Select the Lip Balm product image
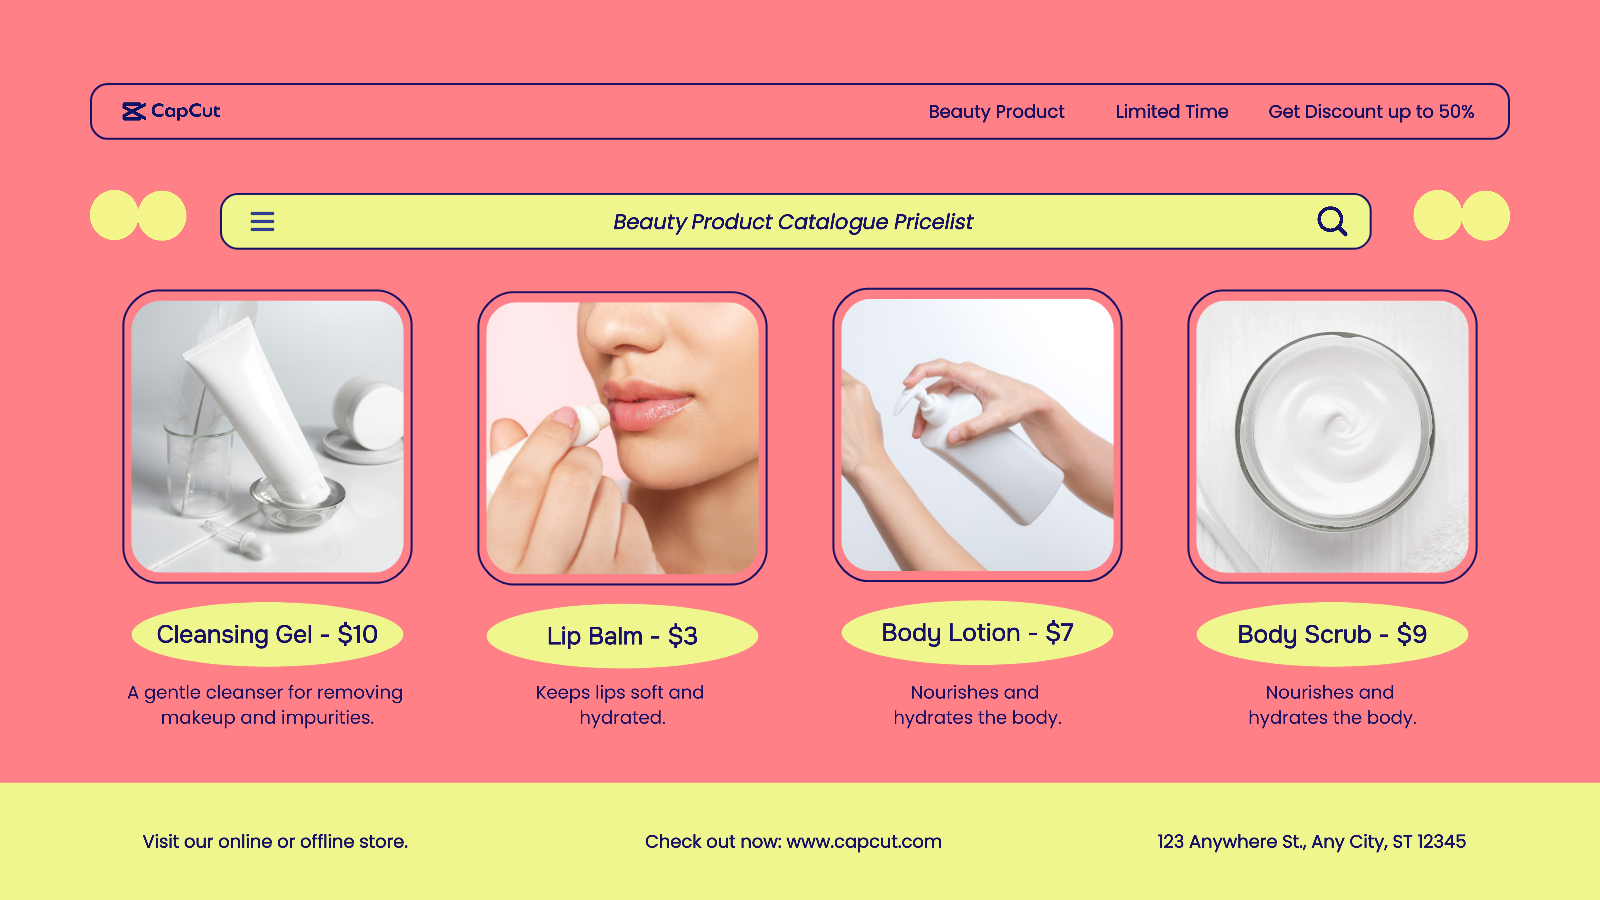Screen dimensions: 1600x900 pos(622,438)
